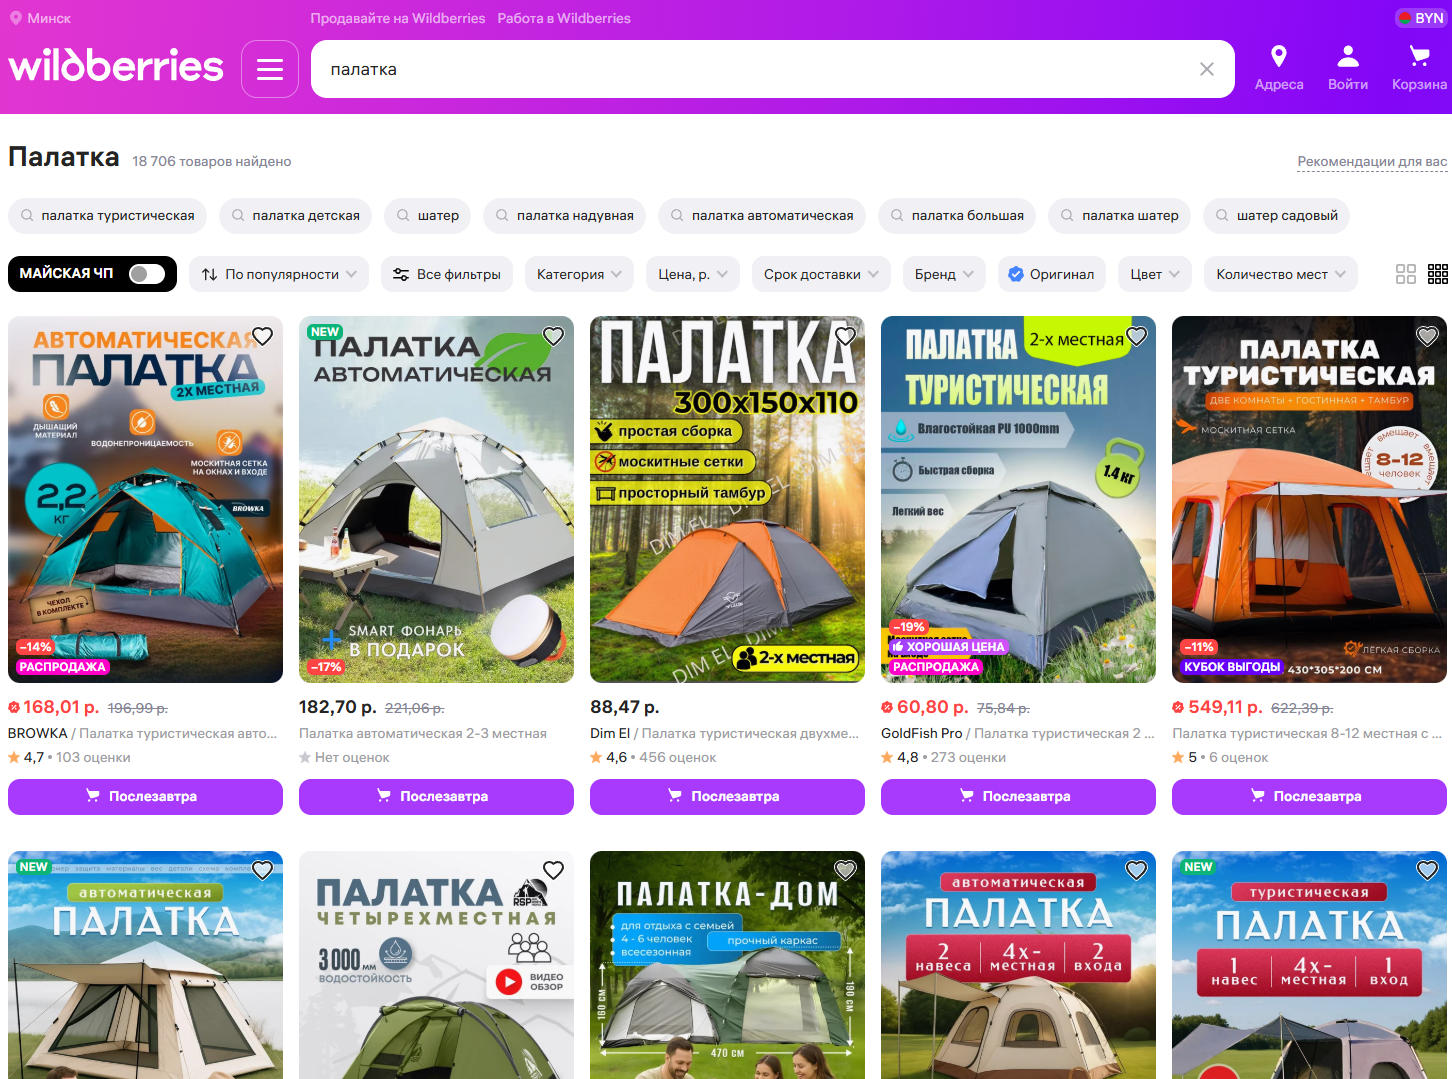Screen dimensions: 1452x1079
Task: Favorite the 8-12 person tent
Action: (1427, 336)
